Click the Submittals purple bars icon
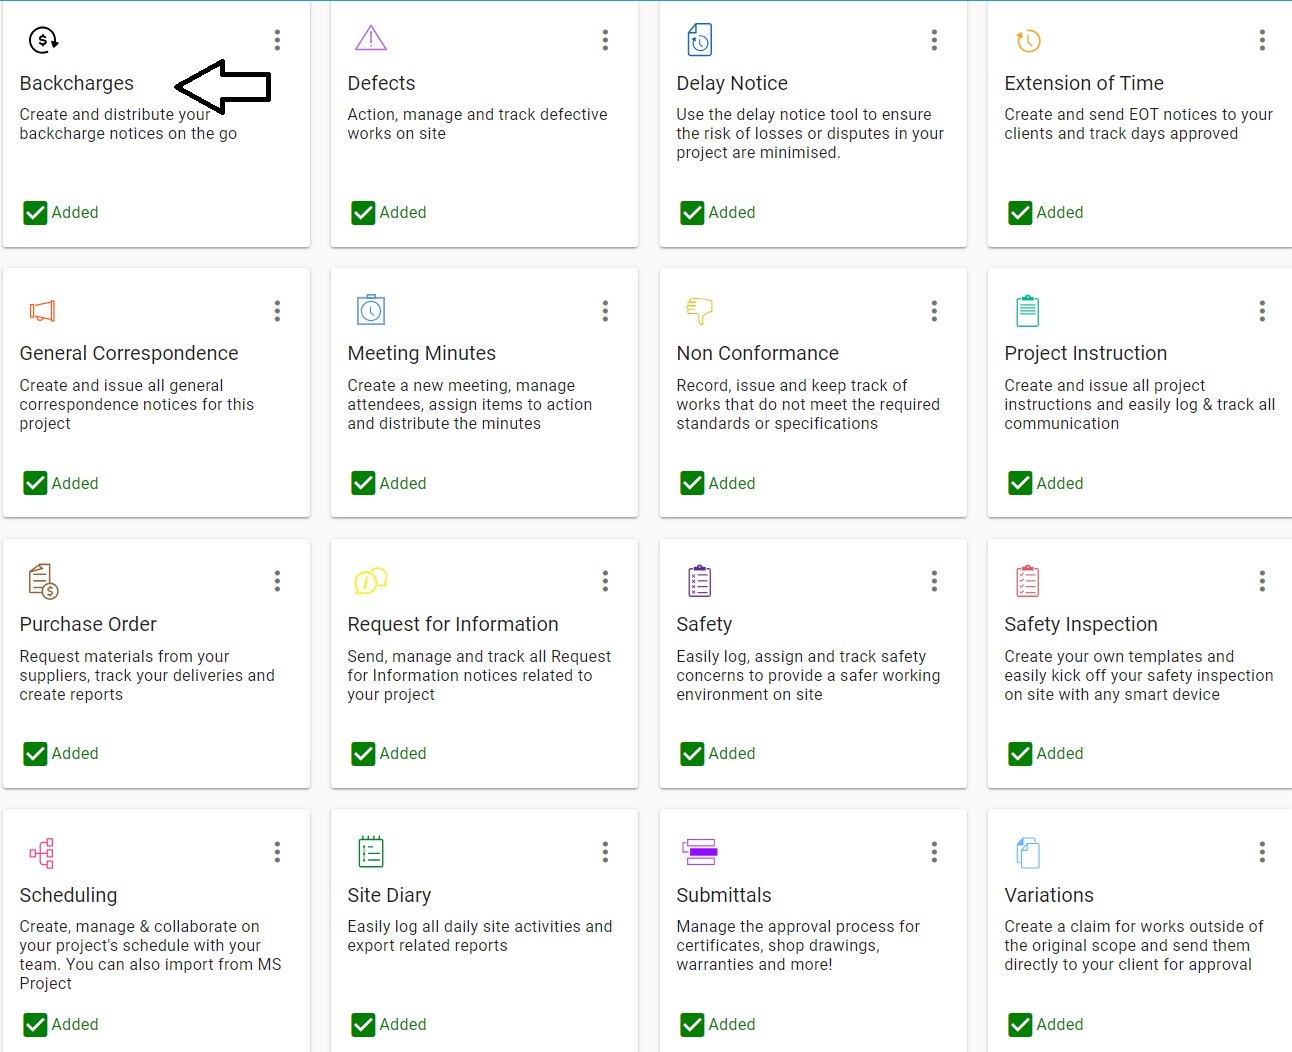Viewport: 1292px width, 1052px height. point(700,852)
